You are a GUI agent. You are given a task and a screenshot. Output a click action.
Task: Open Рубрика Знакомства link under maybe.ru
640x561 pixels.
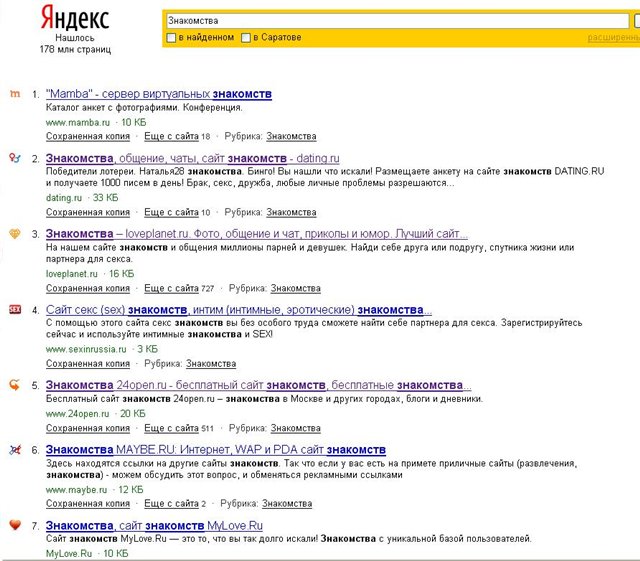pos(287,503)
